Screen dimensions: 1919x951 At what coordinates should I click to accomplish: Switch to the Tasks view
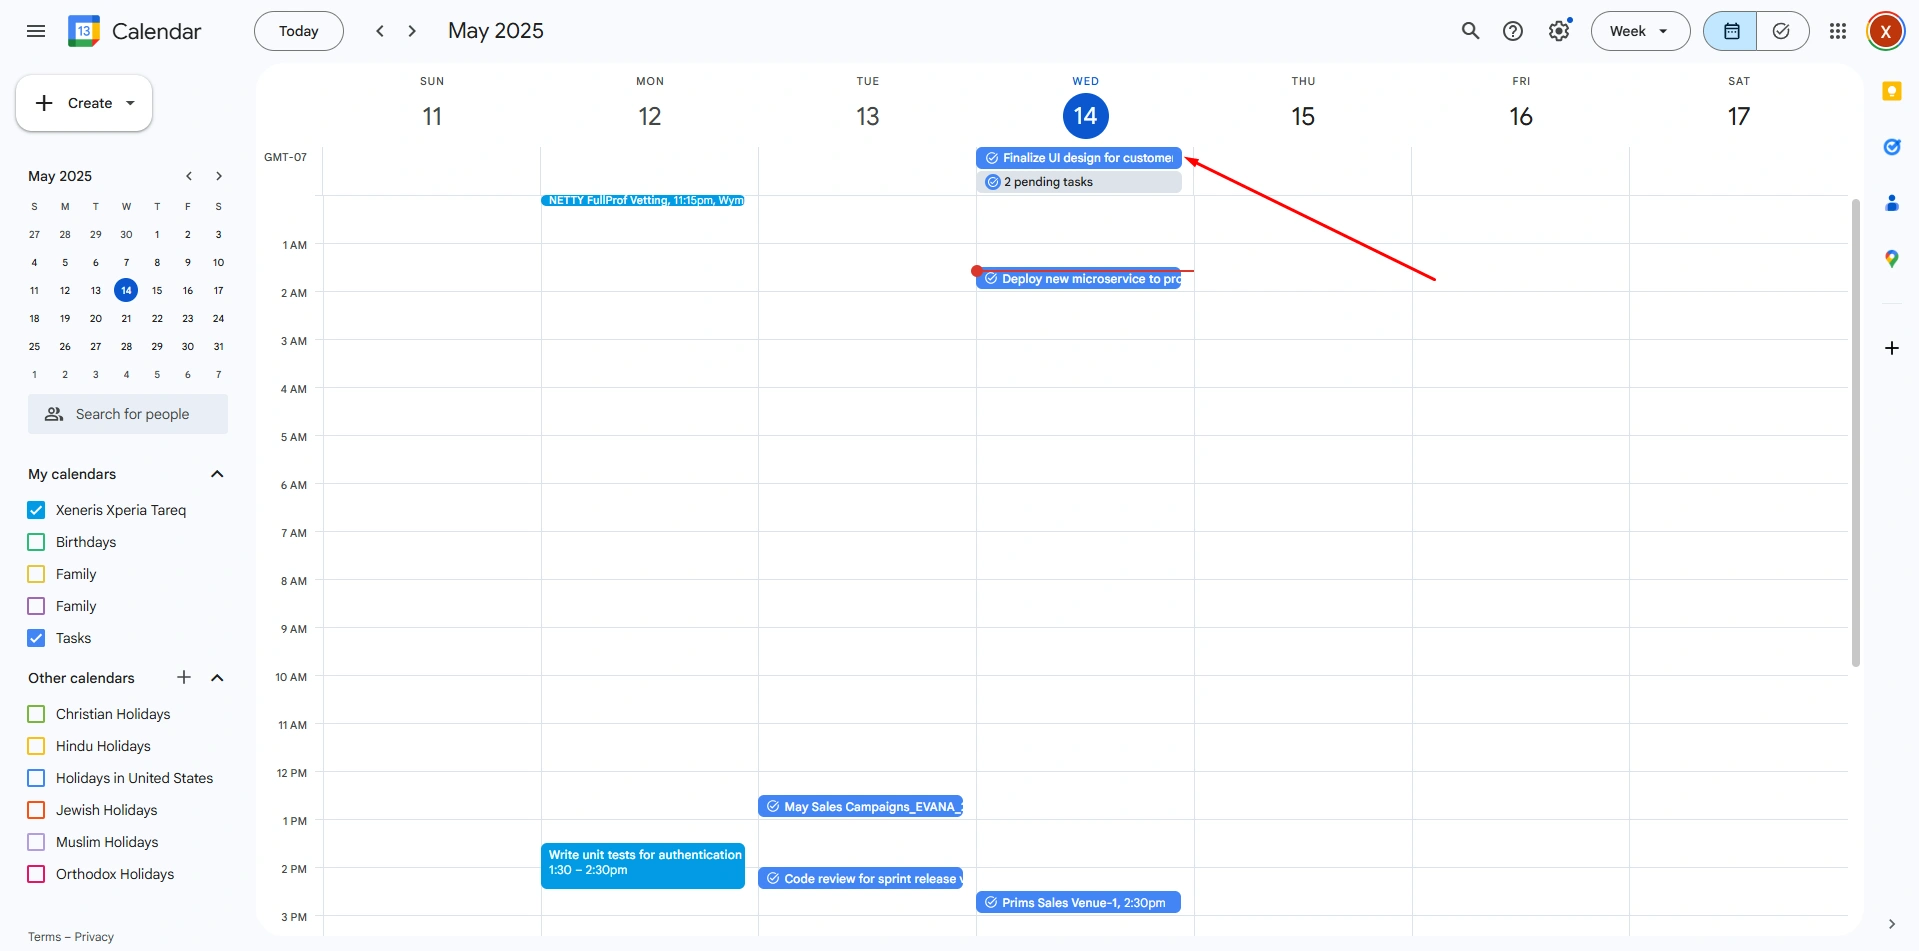[x=1781, y=31]
